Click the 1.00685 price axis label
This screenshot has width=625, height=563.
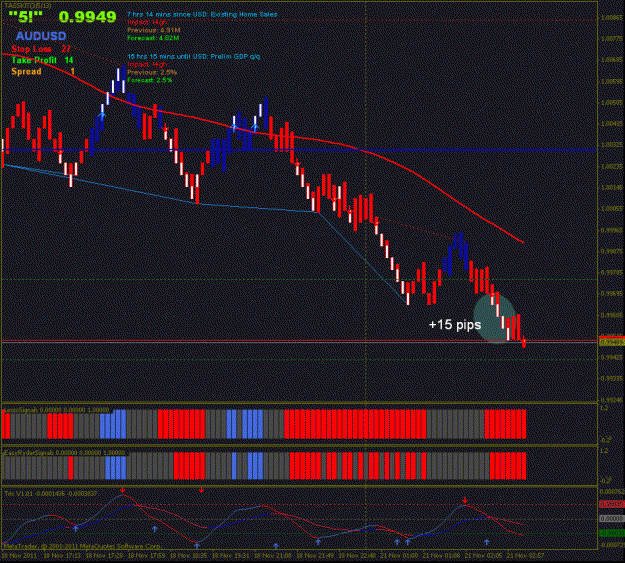(612, 60)
